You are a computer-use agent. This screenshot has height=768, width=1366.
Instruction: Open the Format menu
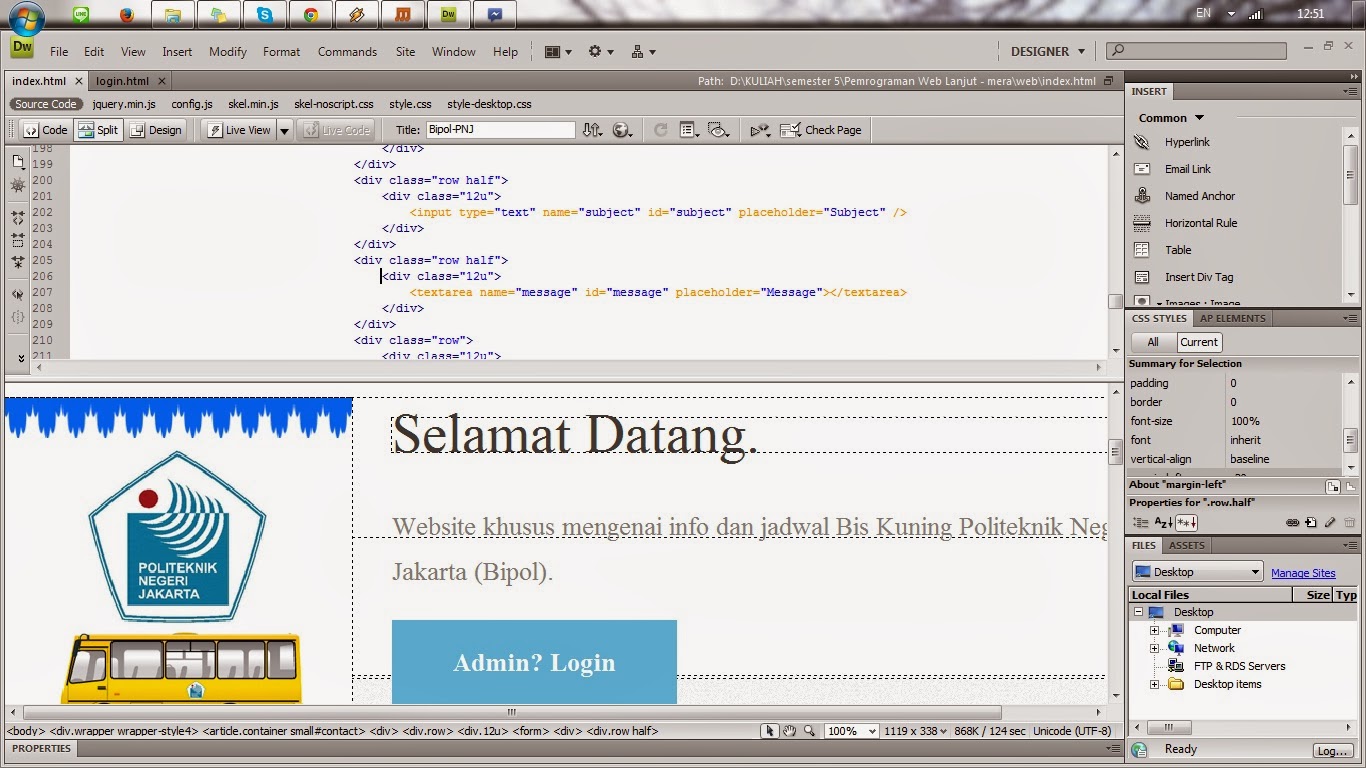[x=281, y=52]
